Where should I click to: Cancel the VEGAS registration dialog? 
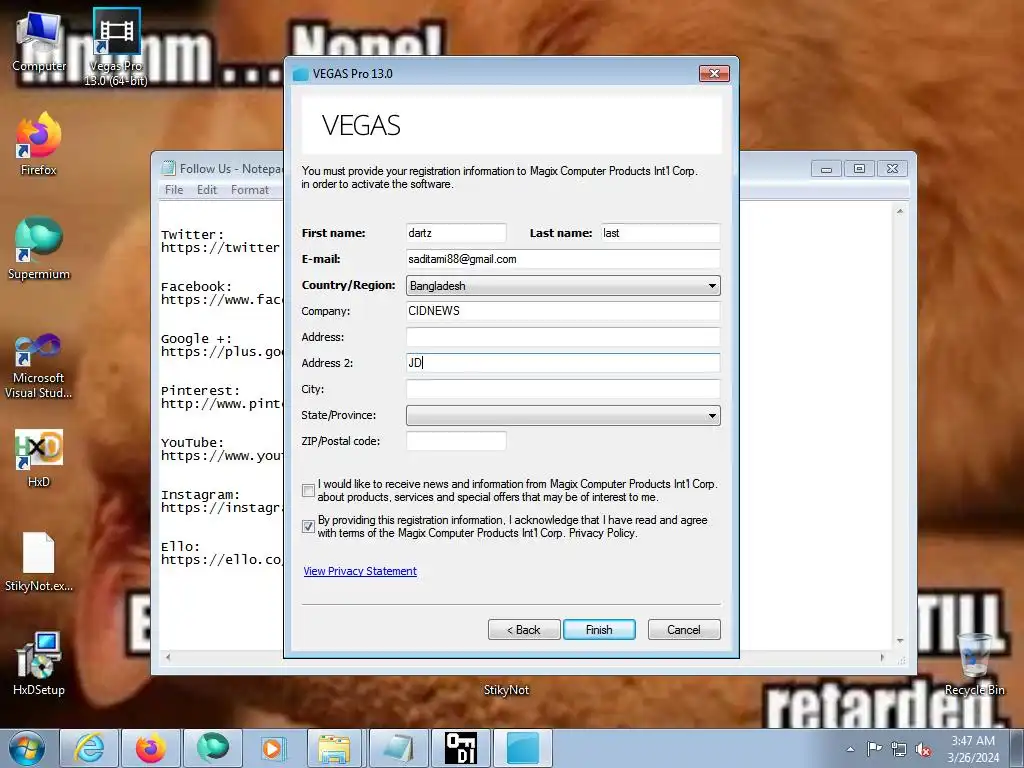(x=684, y=630)
